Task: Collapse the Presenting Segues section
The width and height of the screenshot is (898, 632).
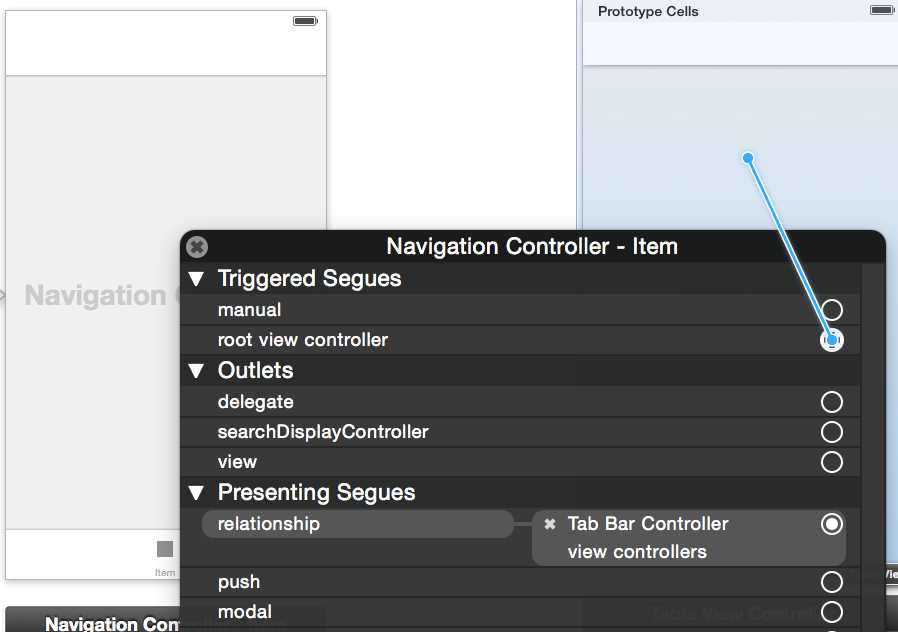Action: coord(196,493)
